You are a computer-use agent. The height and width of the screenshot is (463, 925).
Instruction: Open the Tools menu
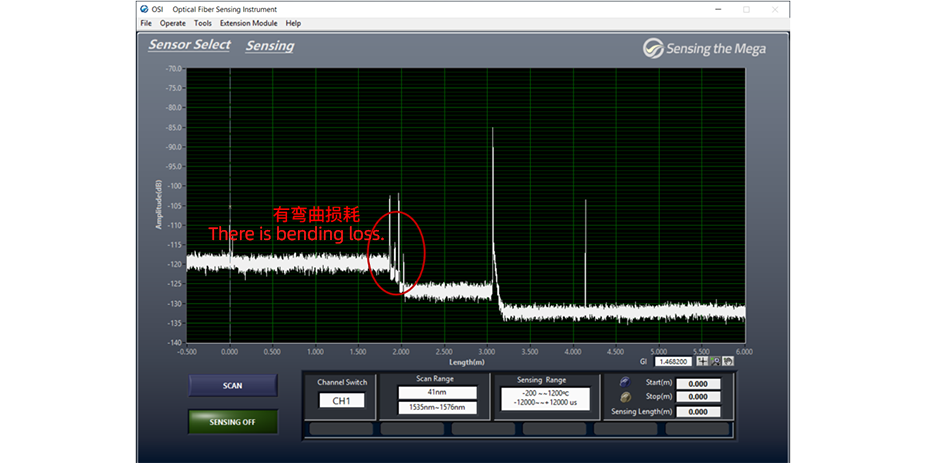point(203,23)
